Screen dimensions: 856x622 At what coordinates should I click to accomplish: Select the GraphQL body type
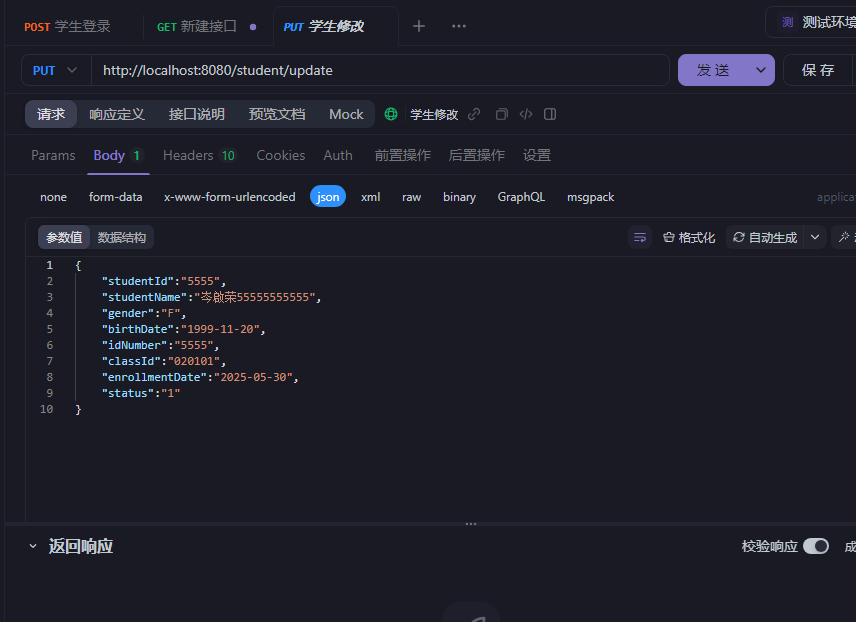tap(521, 197)
